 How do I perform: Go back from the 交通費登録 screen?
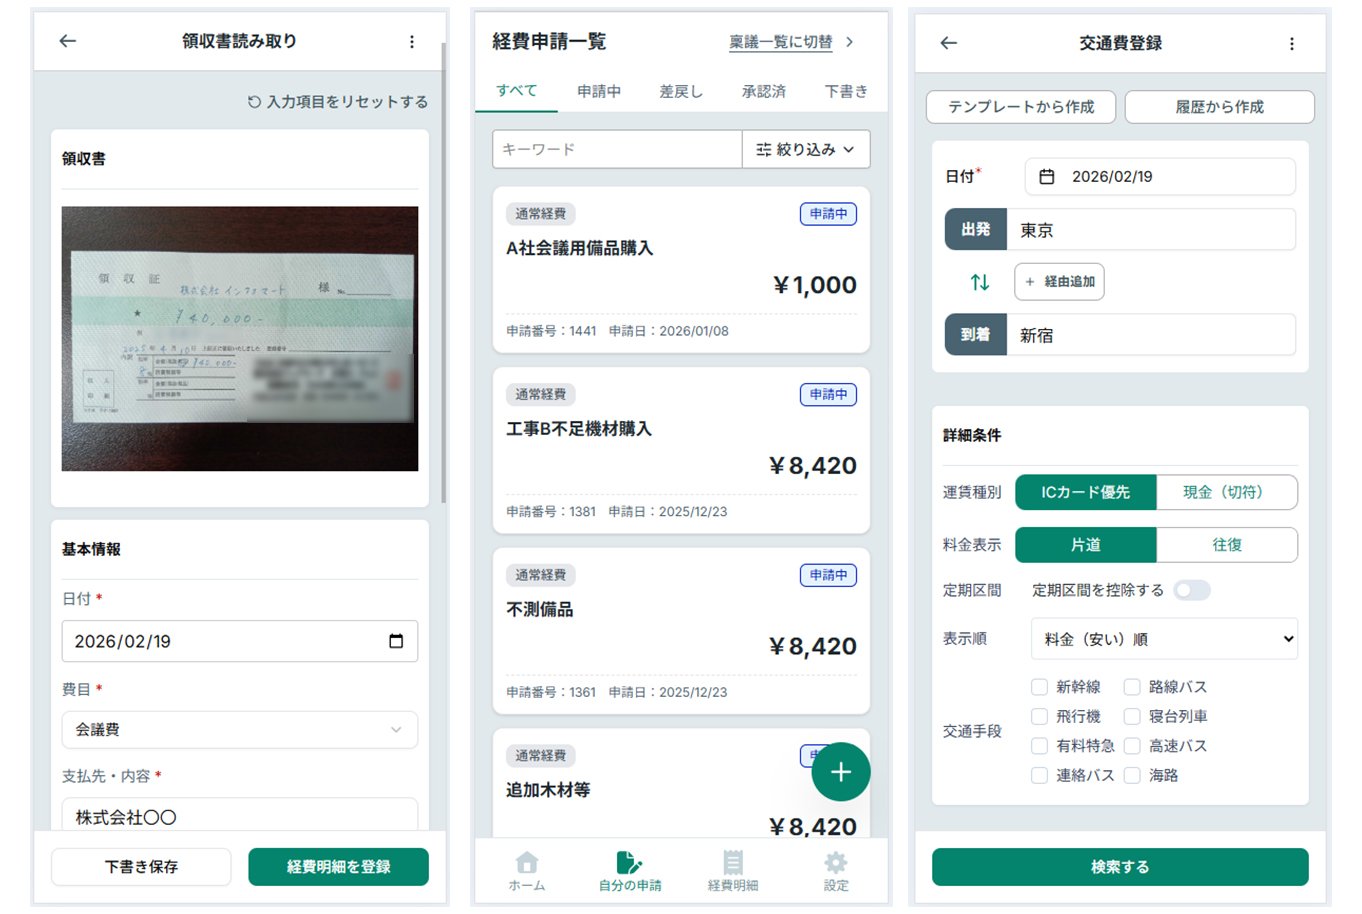tap(949, 43)
